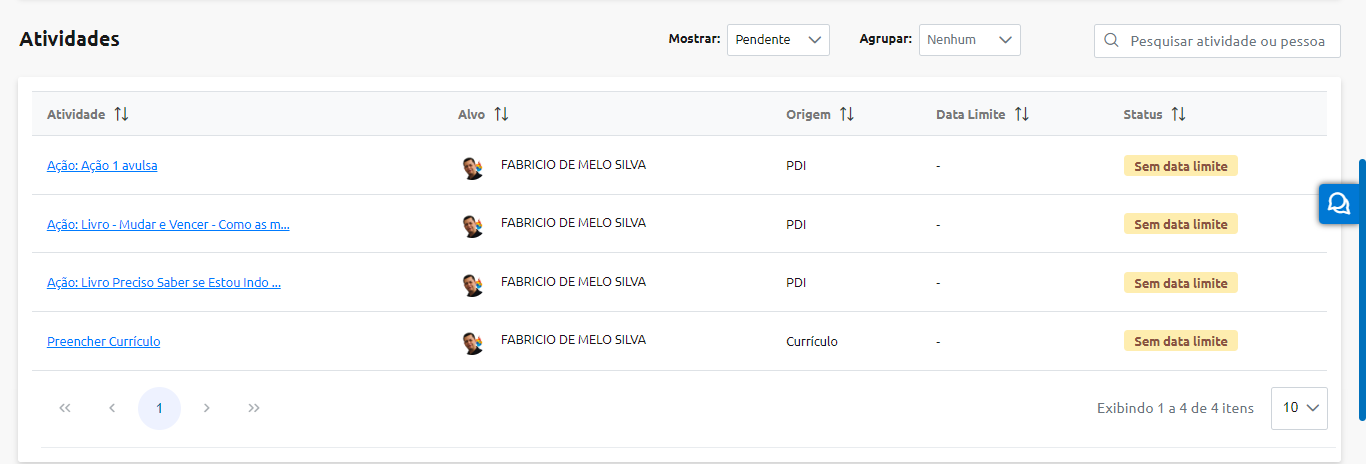Go to the first page arrow
Screen dimensions: 1366x464
[x=65, y=408]
